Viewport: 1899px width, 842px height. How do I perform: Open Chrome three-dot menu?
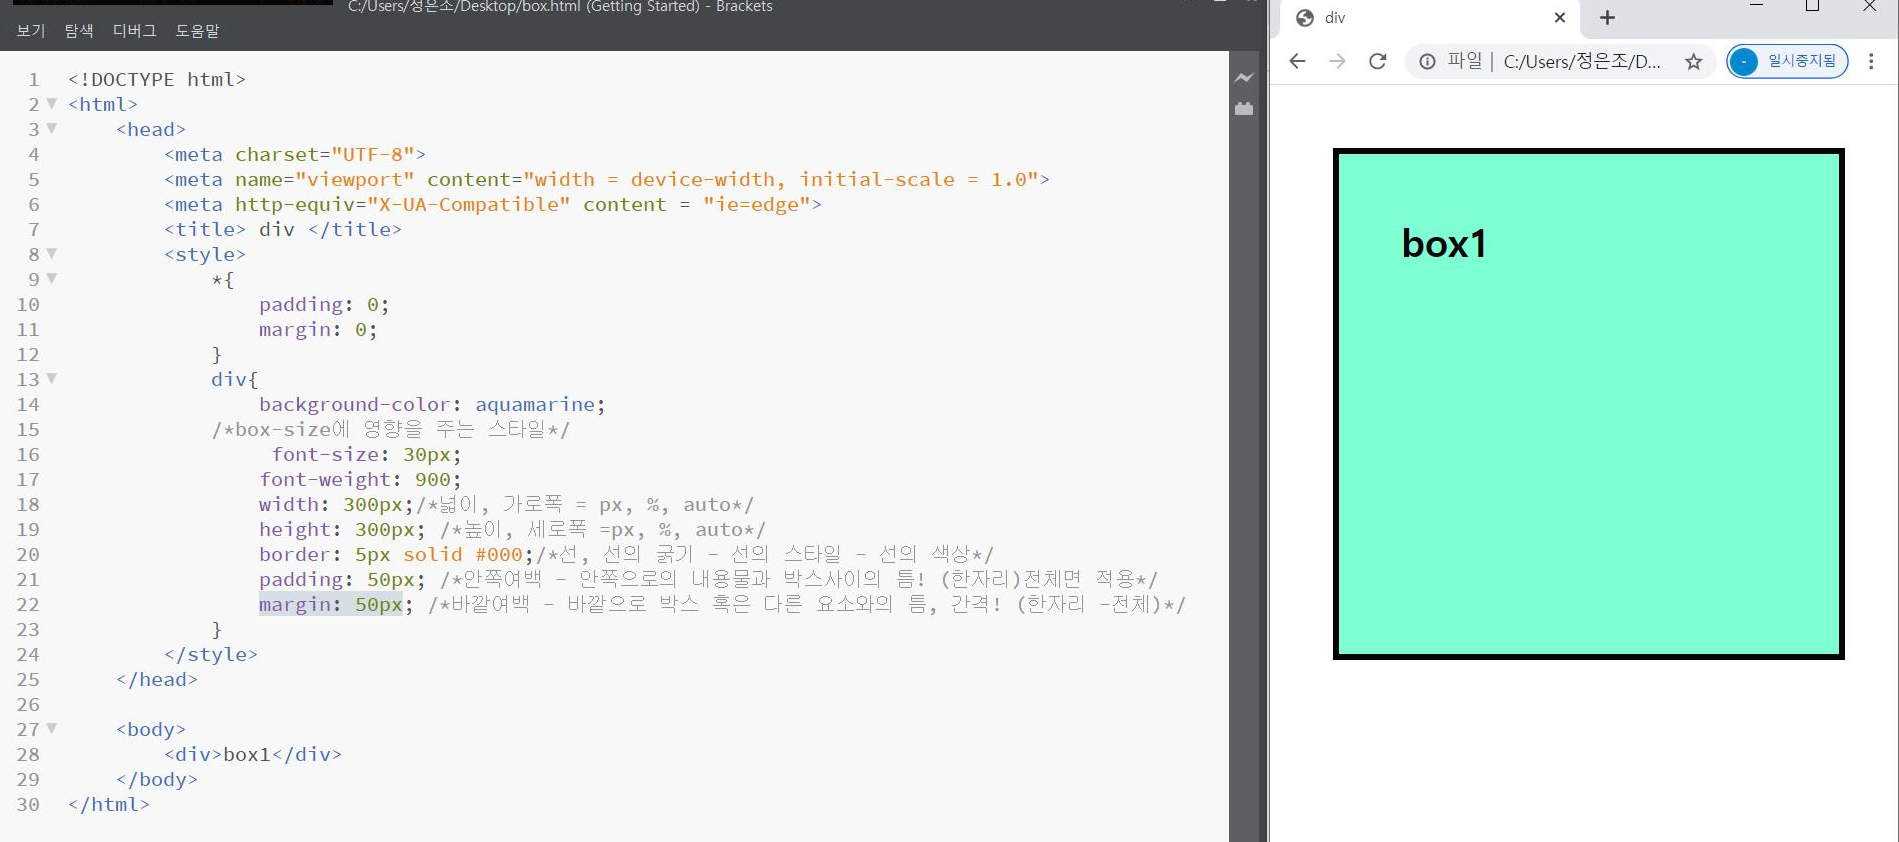click(x=1871, y=61)
